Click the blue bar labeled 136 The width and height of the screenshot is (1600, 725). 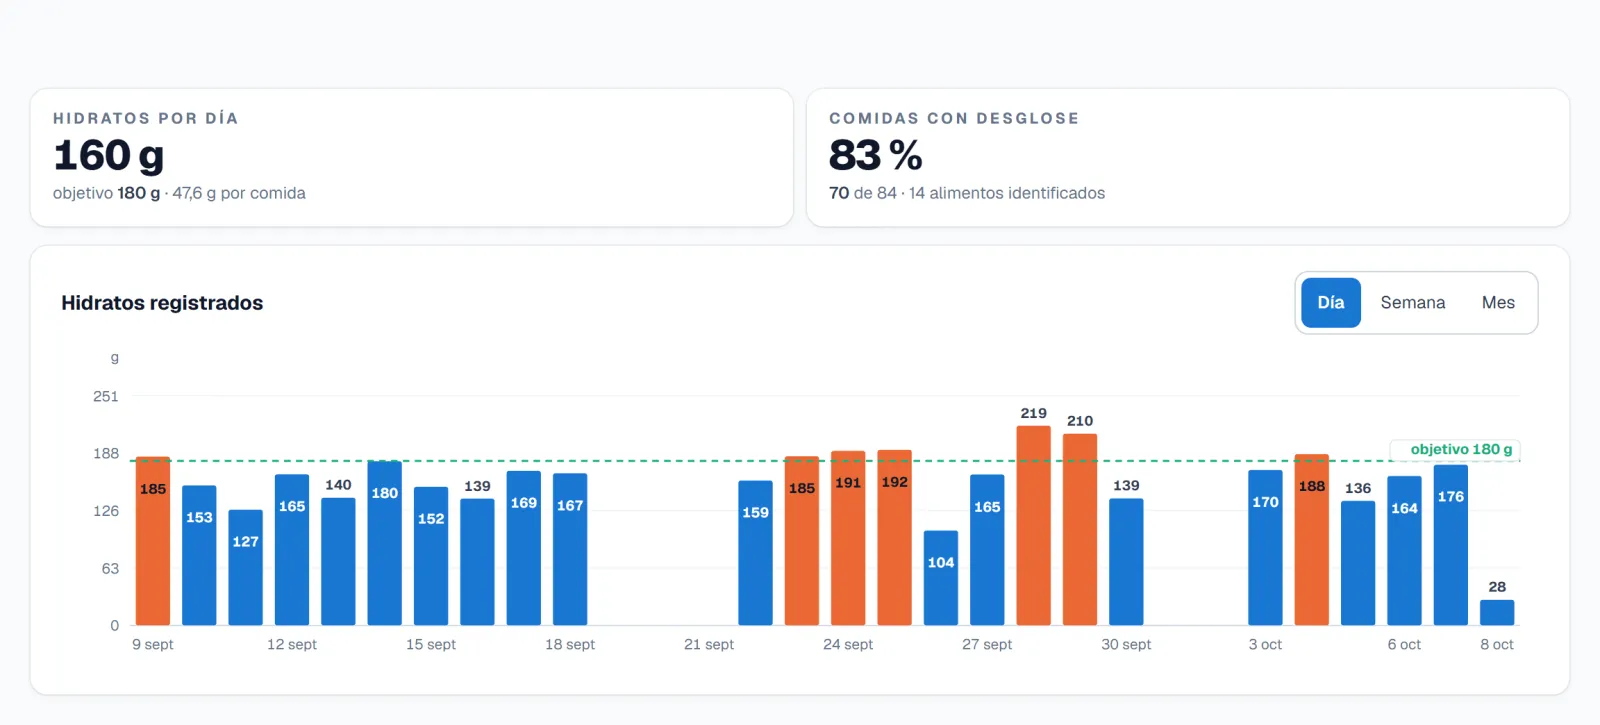(x=1358, y=564)
